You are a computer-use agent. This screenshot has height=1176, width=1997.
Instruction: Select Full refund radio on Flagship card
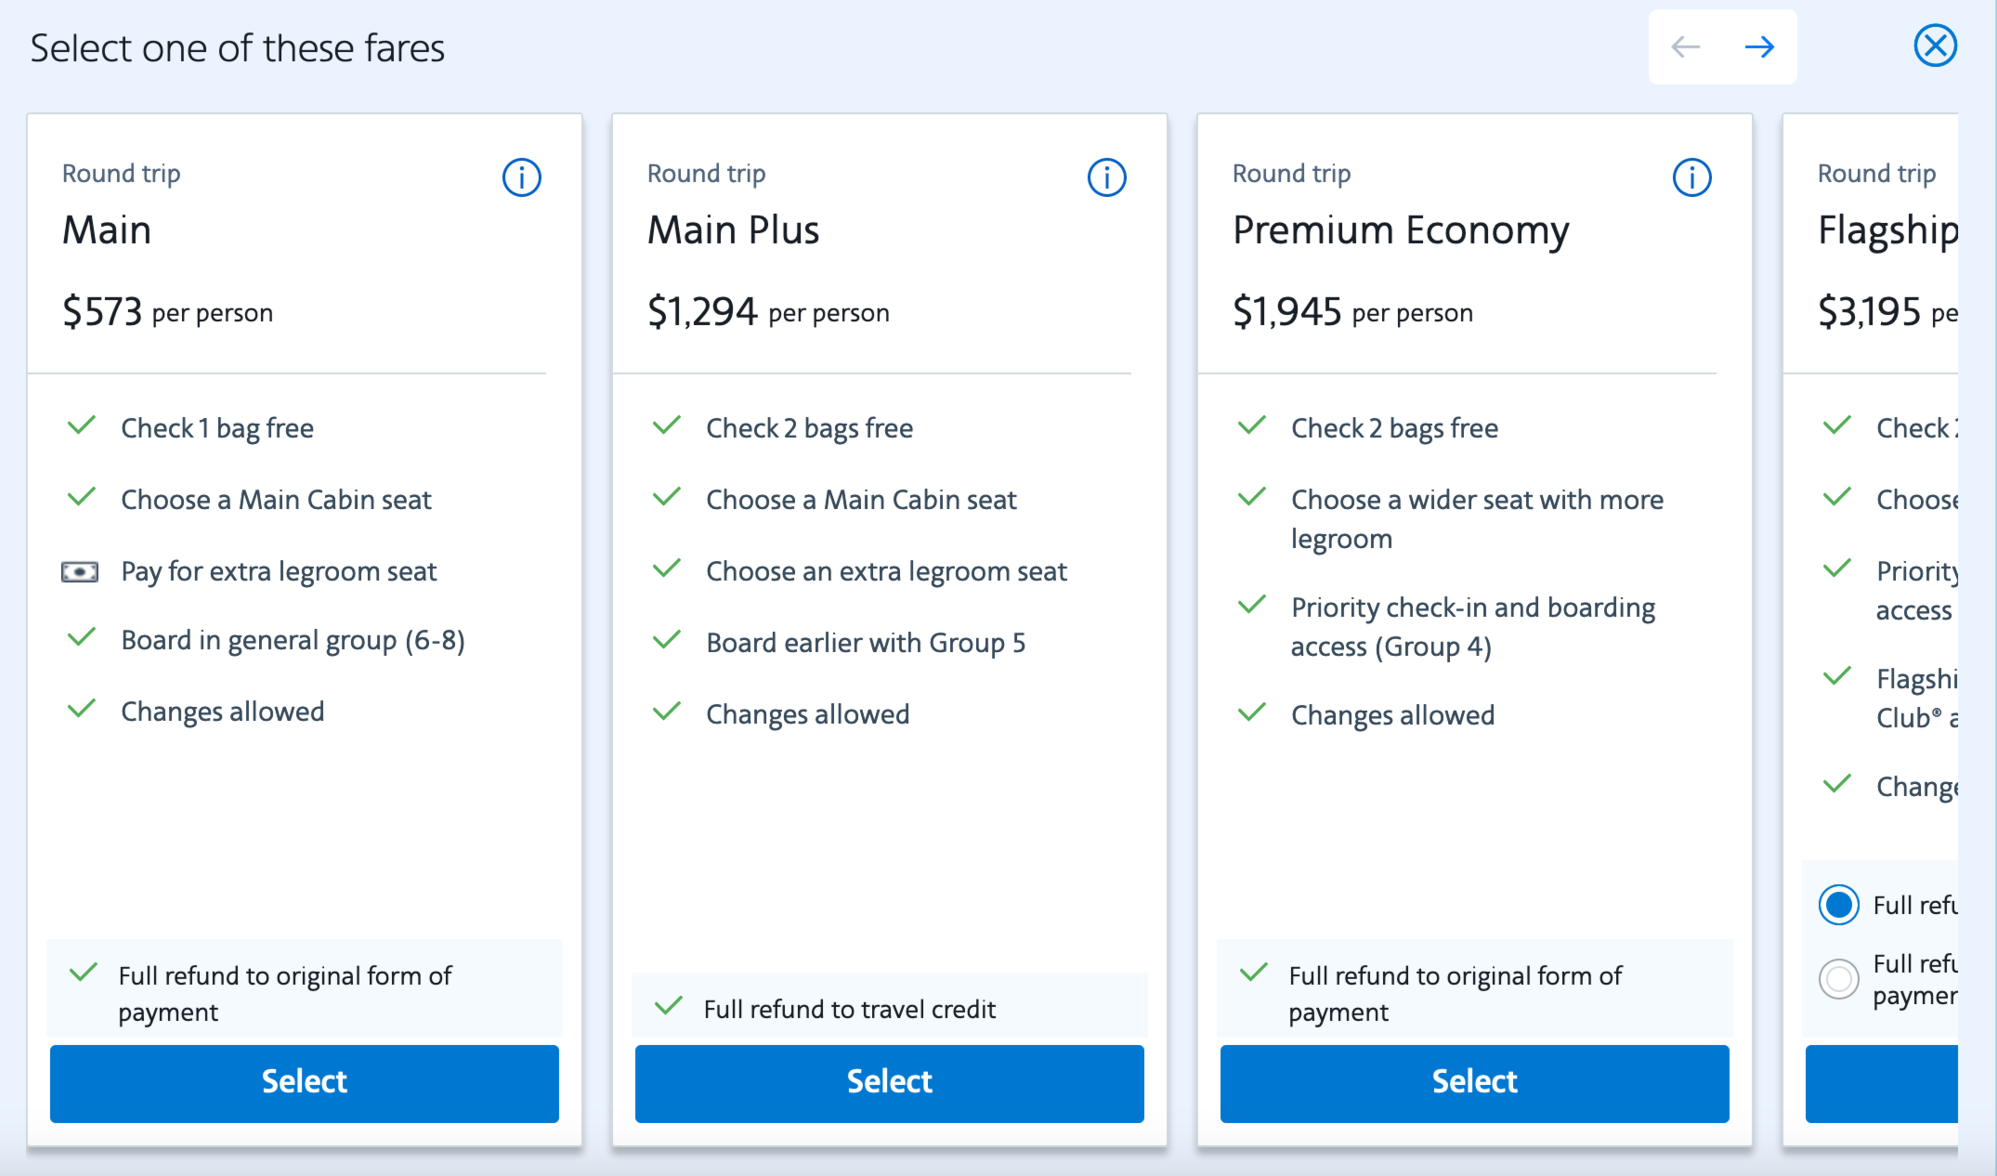pyautogui.click(x=1839, y=905)
